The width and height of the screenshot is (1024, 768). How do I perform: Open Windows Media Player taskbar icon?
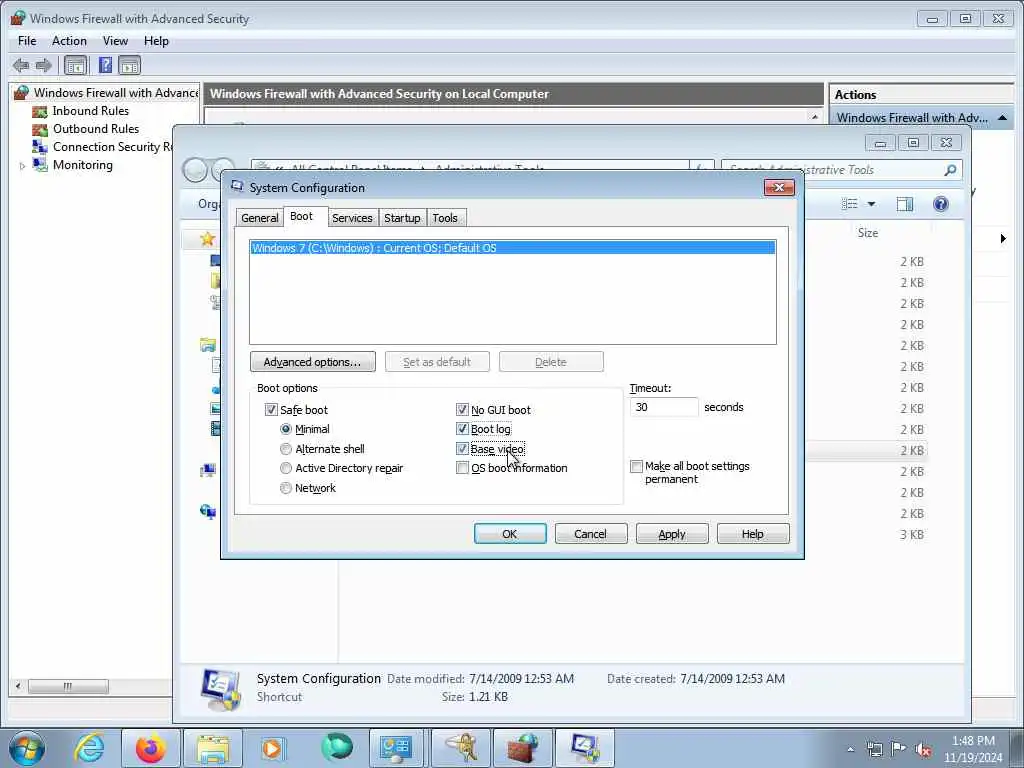pos(272,748)
